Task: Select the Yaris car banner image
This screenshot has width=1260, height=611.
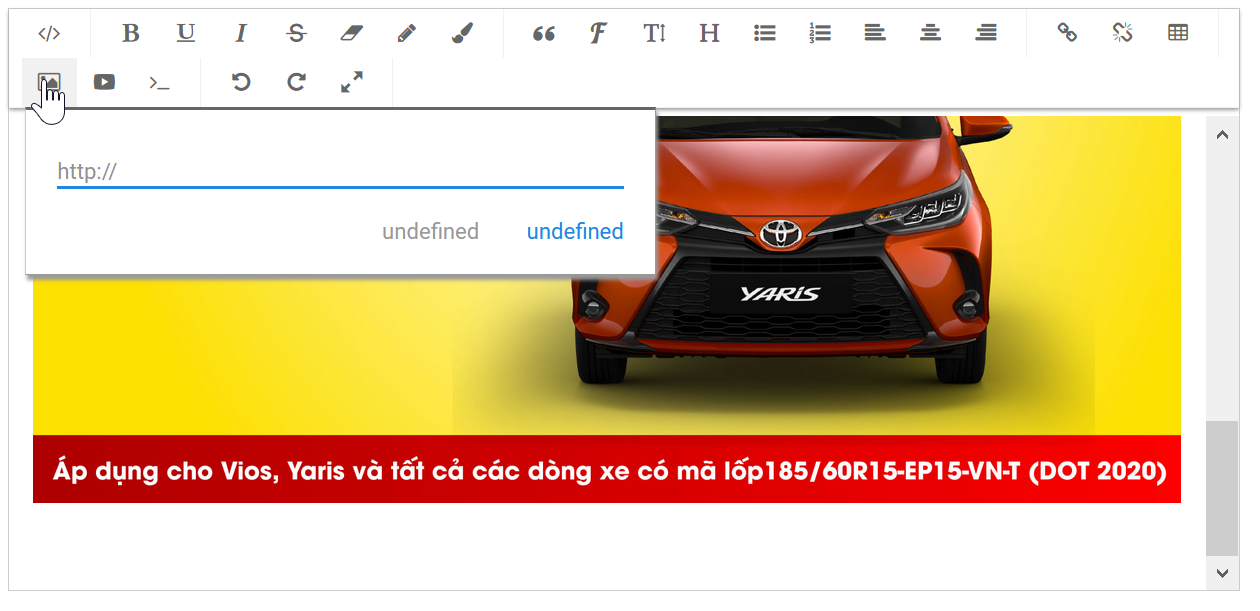Action: [607, 309]
